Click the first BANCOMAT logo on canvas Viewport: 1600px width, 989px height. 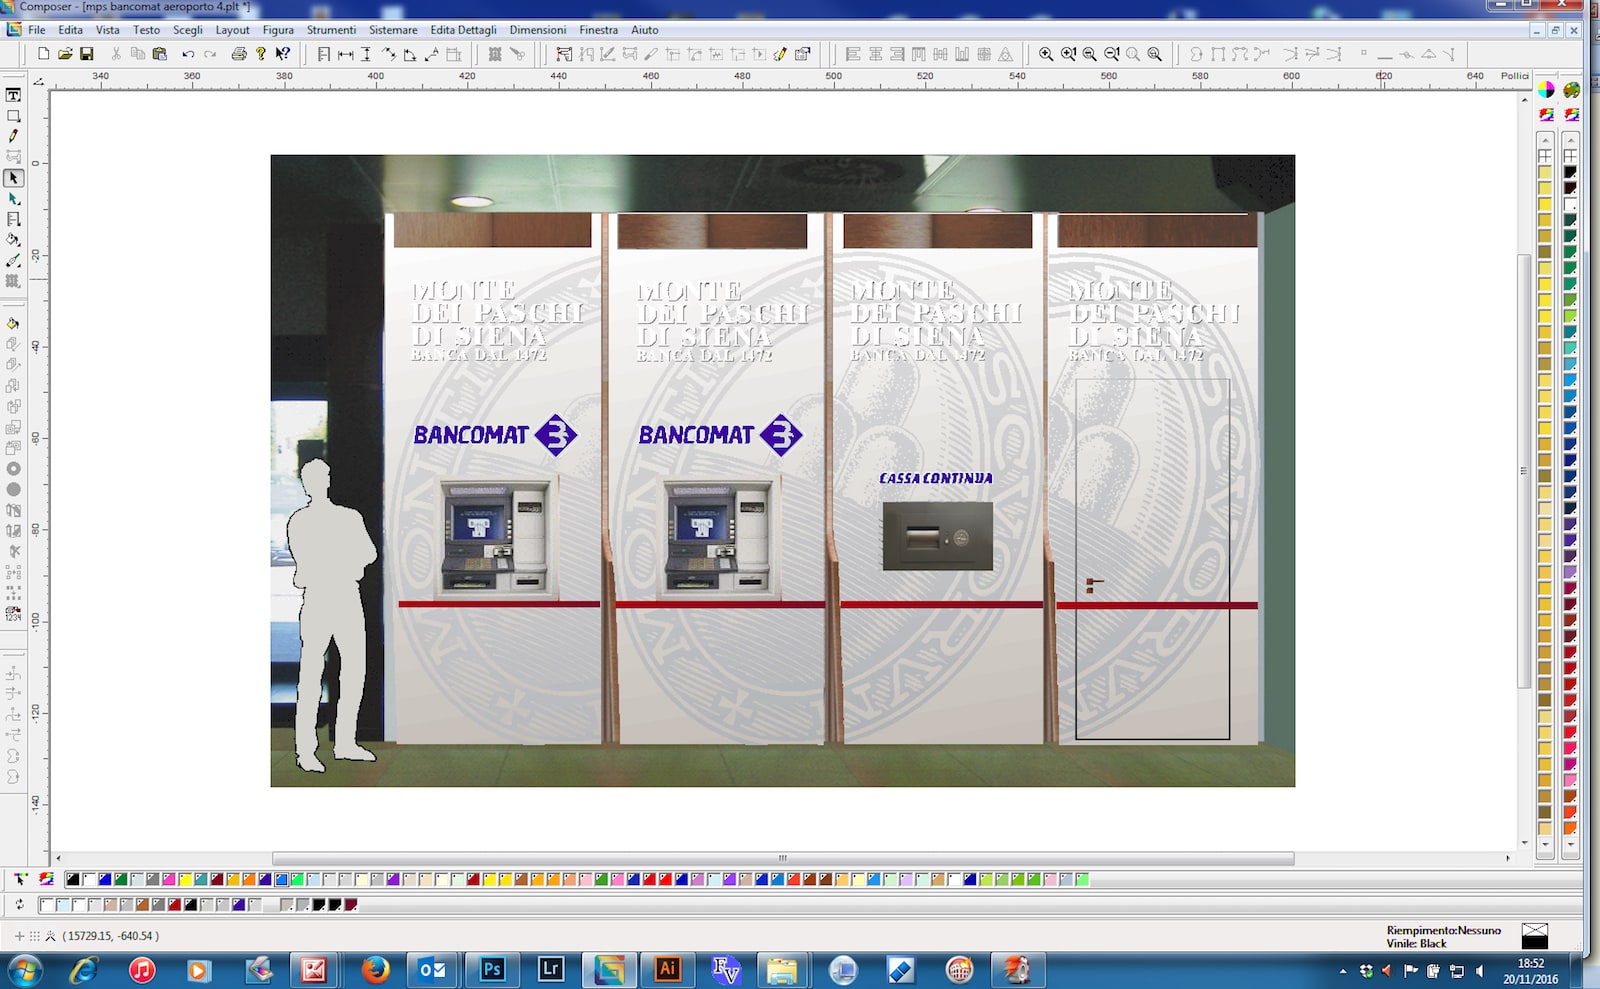click(496, 435)
